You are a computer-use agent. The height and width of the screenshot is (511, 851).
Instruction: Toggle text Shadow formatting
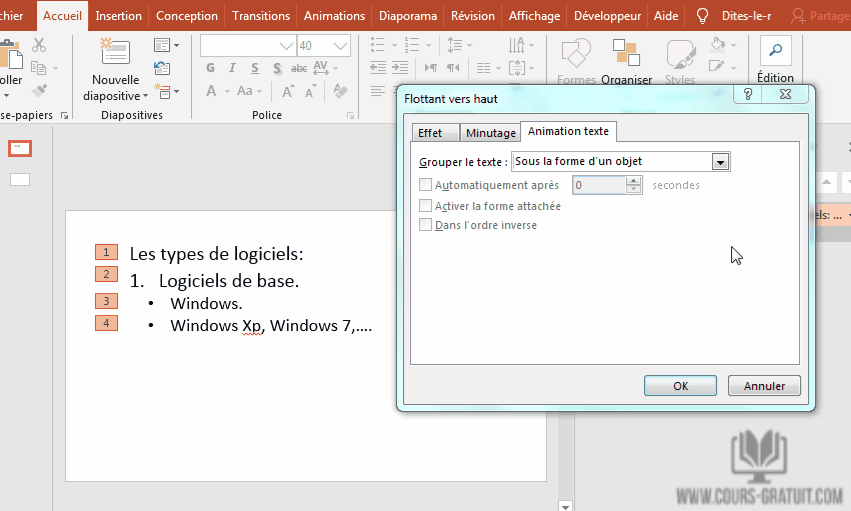click(277, 68)
